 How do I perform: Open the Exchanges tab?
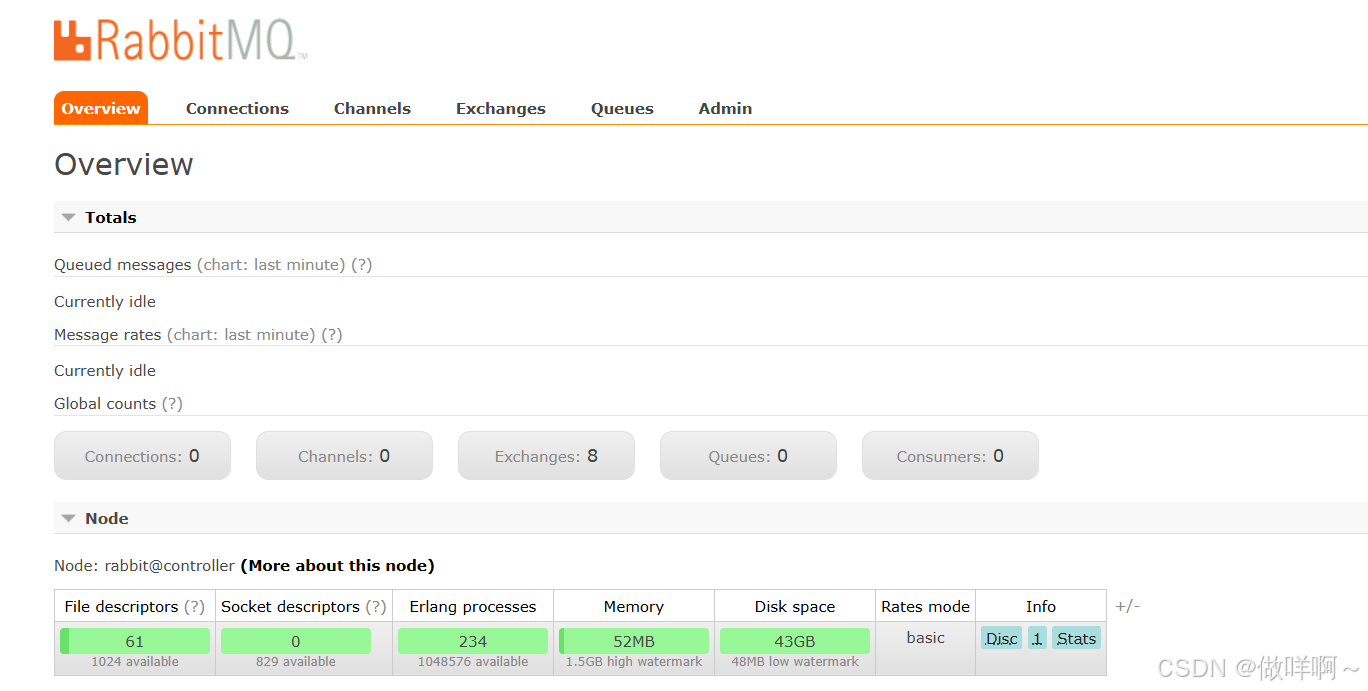point(501,108)
